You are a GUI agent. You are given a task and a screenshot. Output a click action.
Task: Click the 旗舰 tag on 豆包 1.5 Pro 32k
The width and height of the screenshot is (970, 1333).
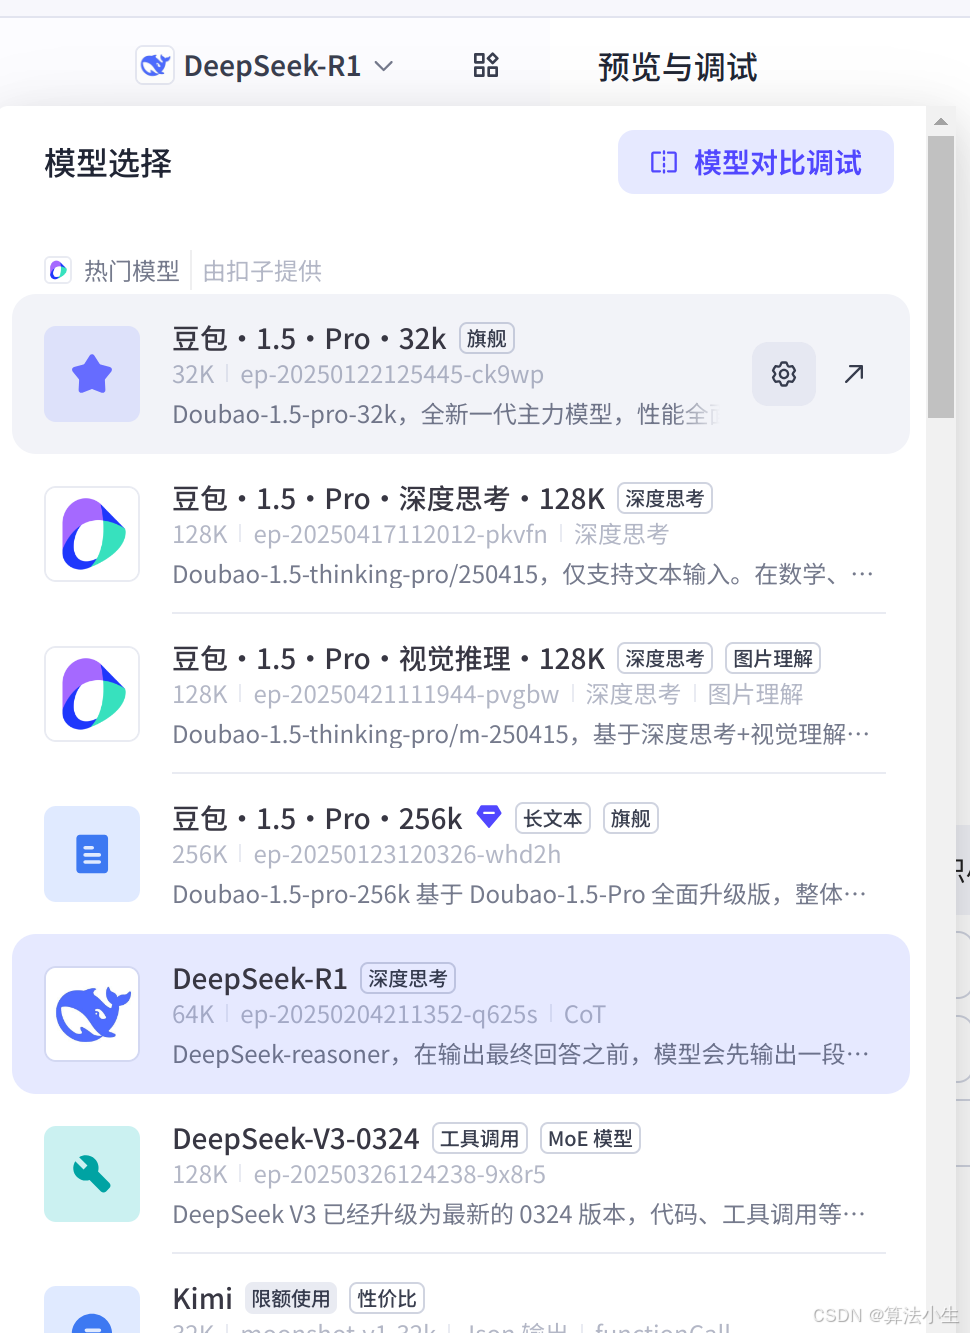[x=487, y=339]
